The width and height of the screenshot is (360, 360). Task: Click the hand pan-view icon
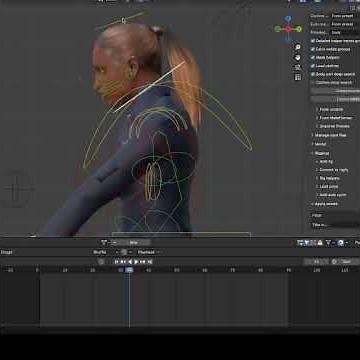(298, 58)
